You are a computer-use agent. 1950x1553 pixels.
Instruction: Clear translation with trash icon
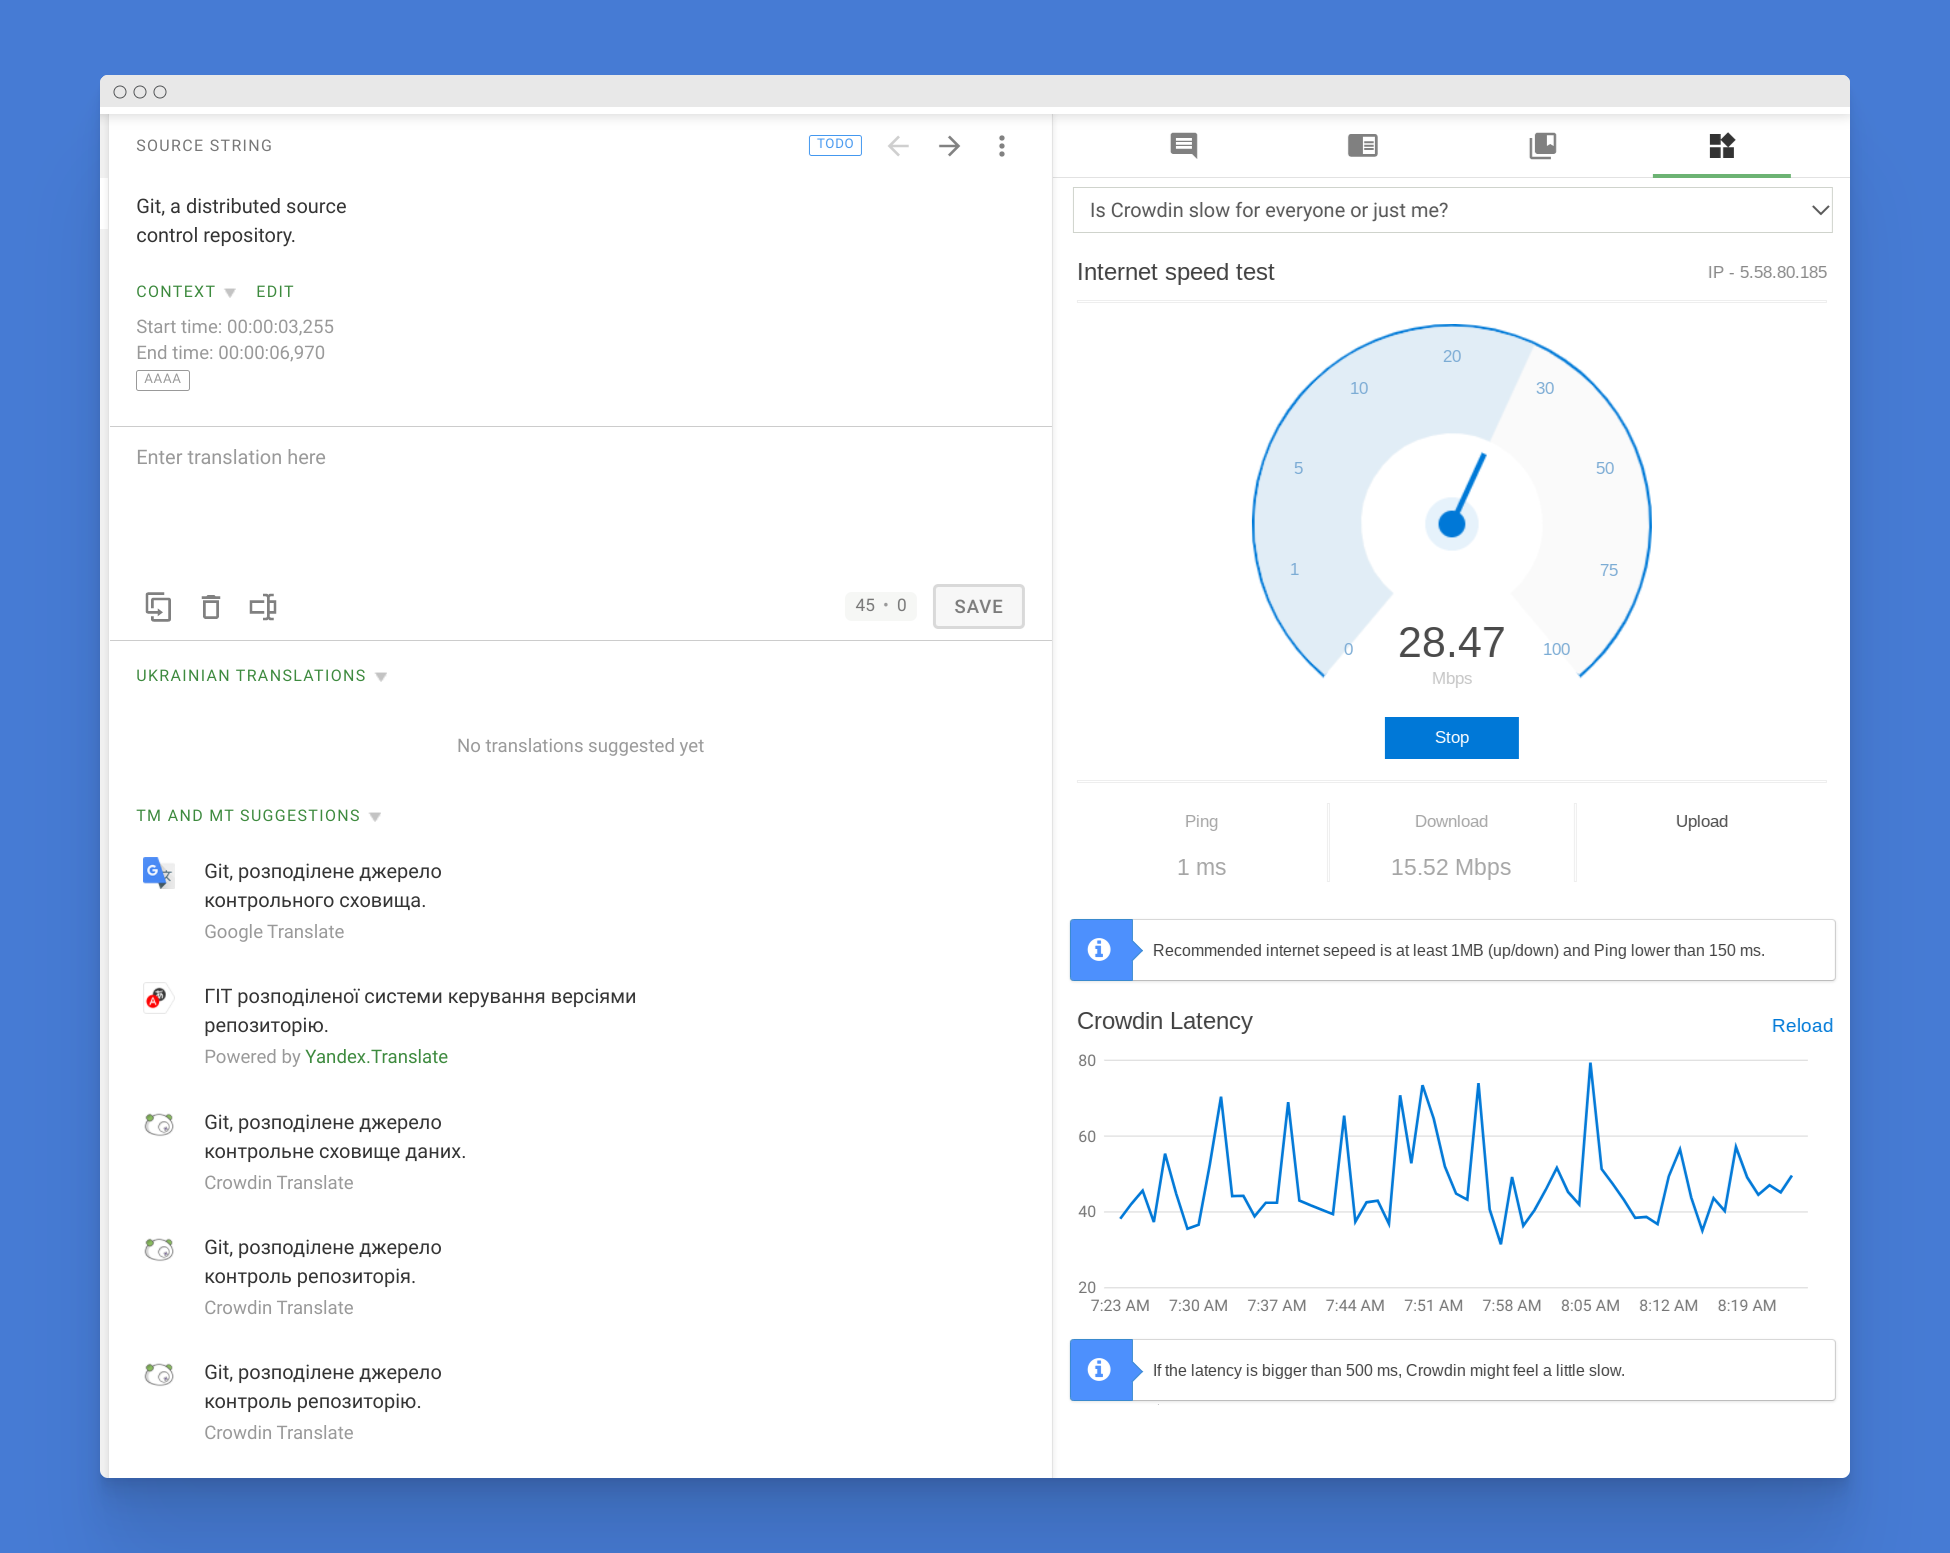[x=210, y=606]
